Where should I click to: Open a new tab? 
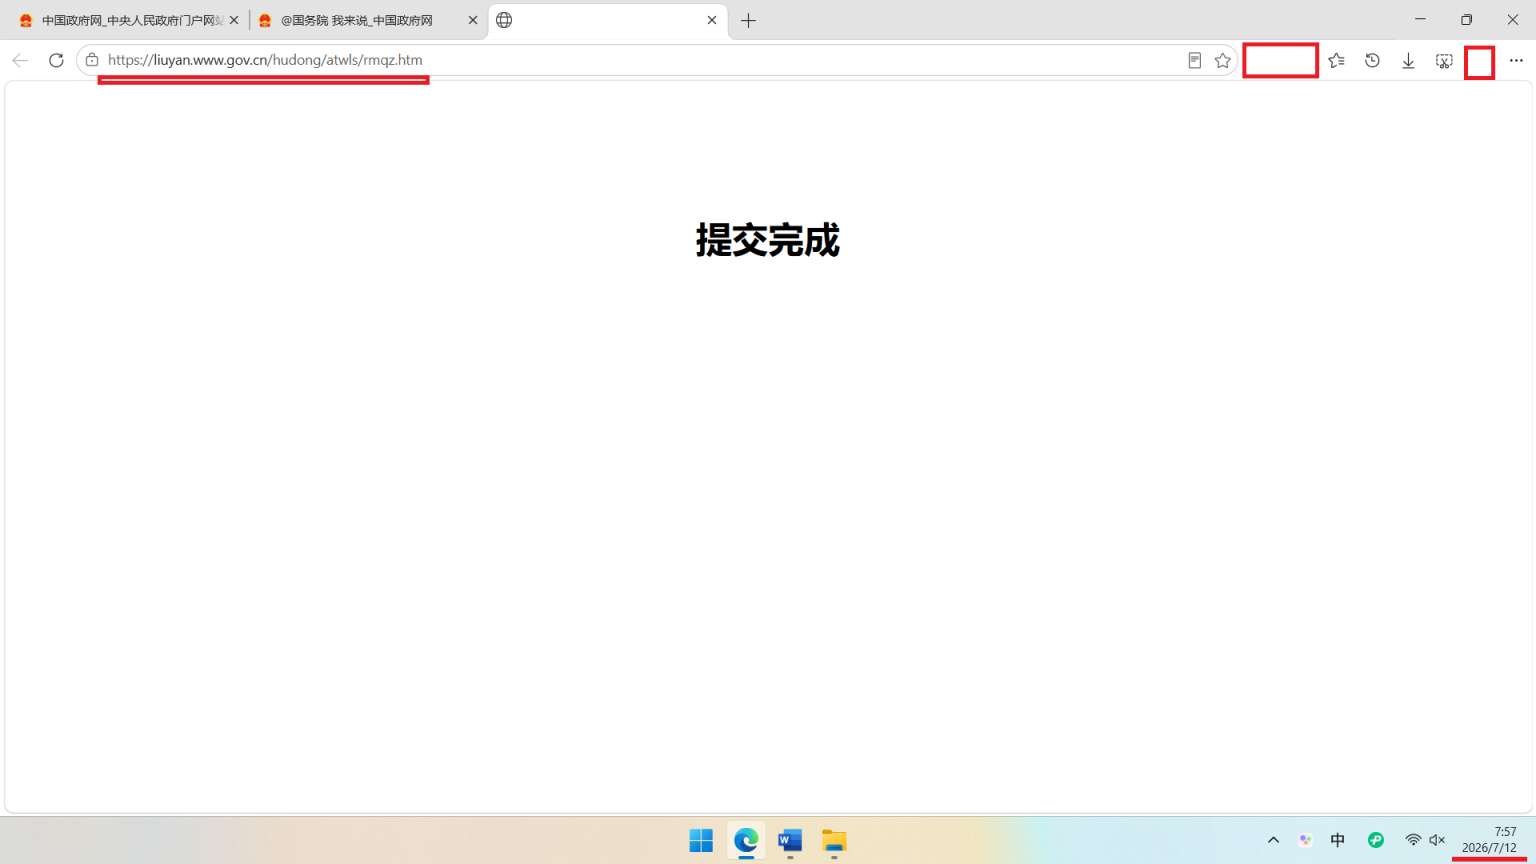(x=748, y=20)
